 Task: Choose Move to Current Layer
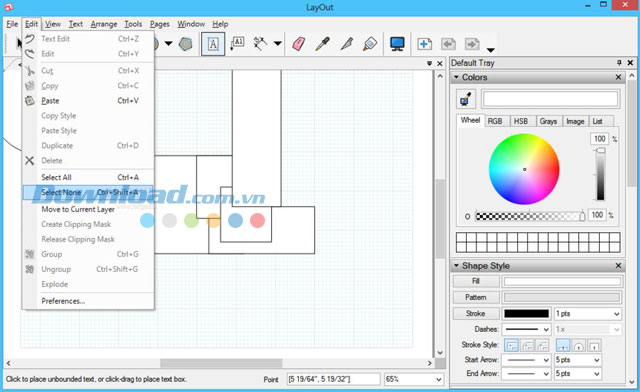click(89, 209)
